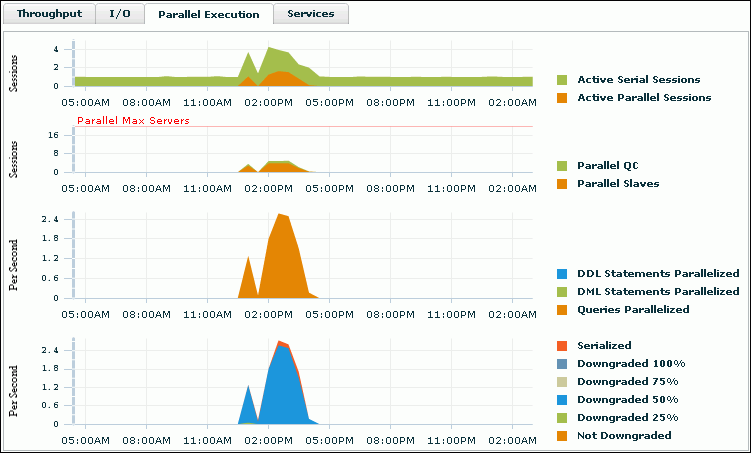Switch to the Throughput tab

pos(50,14)
